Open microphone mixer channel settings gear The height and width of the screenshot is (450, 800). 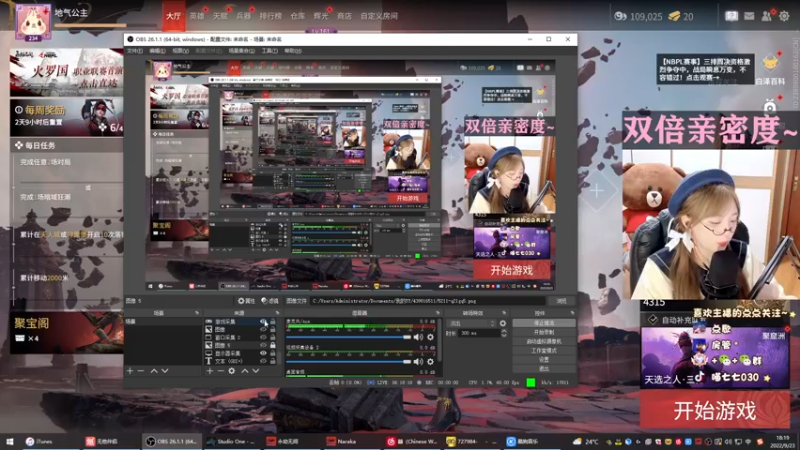coord(431,337)
